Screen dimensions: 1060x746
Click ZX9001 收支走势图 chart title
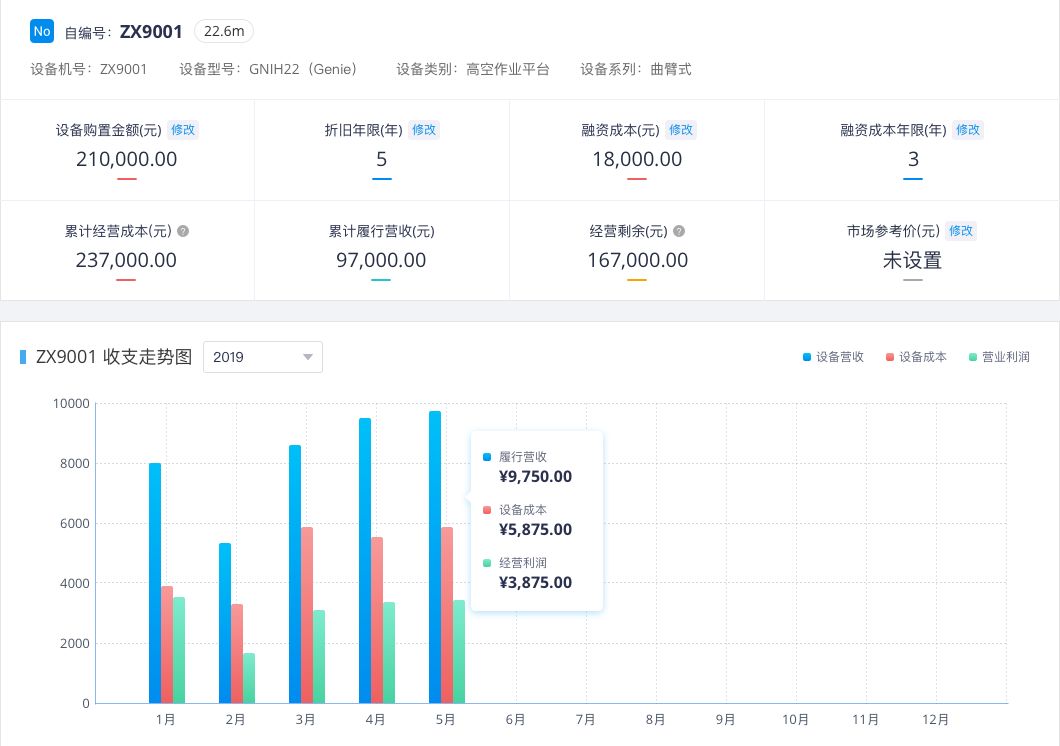tap(114, 357)
